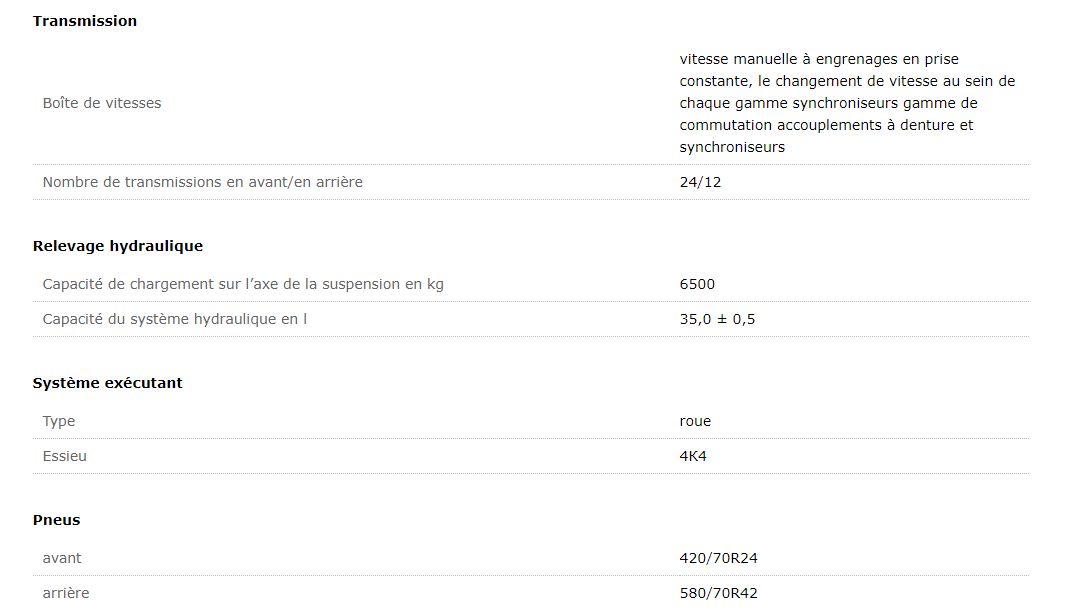
Task: Select the 580/70R42 rear tire value
Action: (x=718, y=593)
